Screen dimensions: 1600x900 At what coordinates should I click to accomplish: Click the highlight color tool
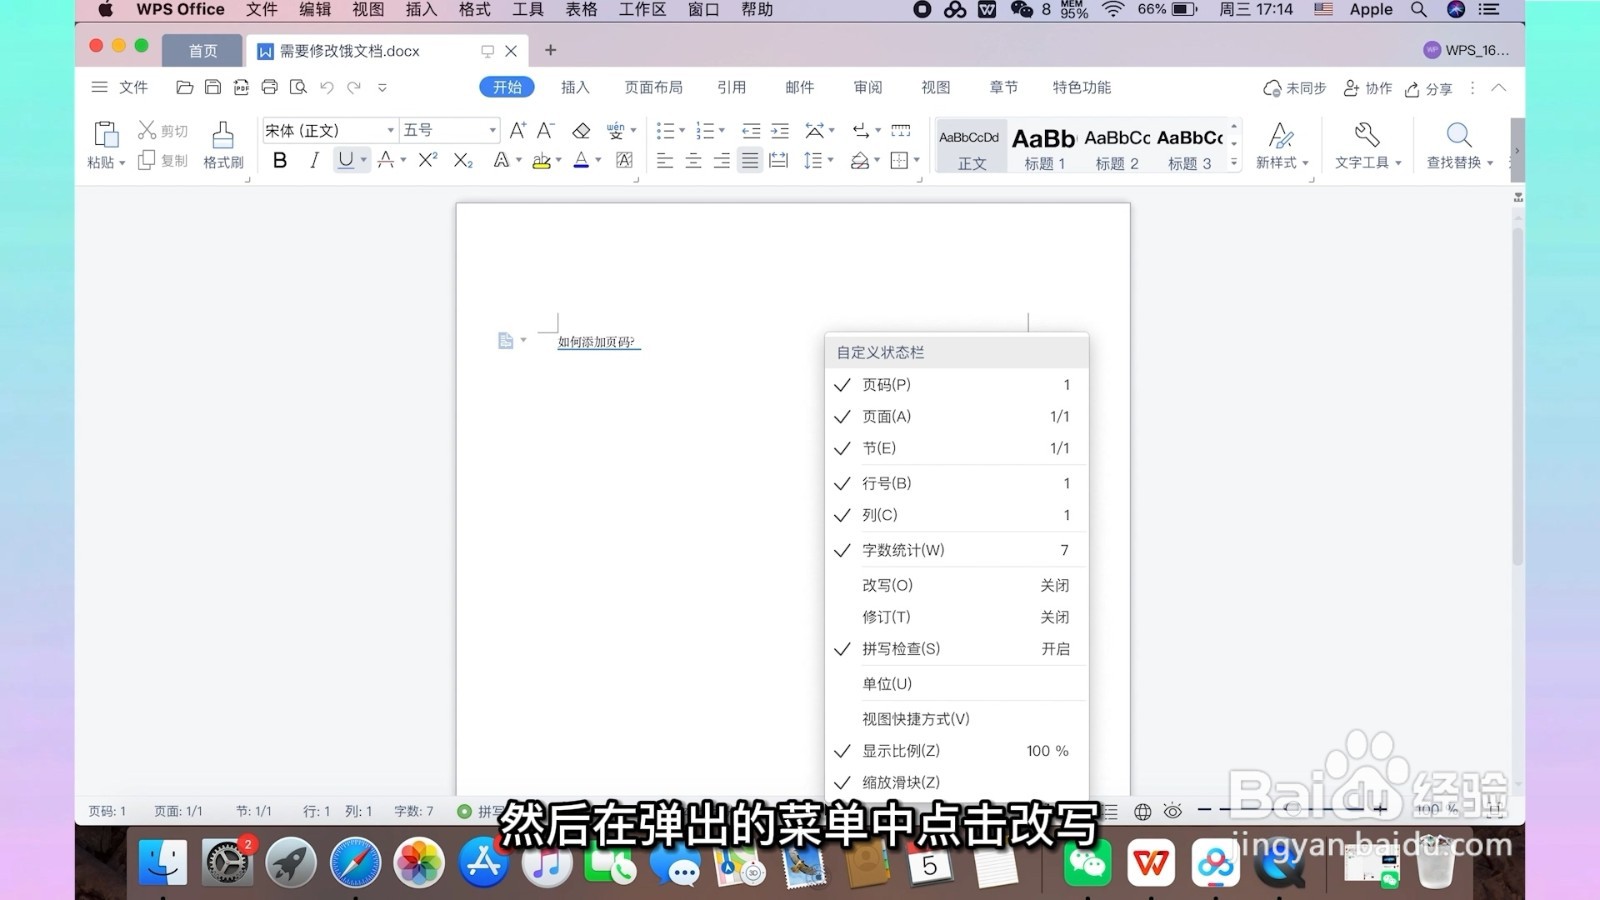tap(541, 160)
